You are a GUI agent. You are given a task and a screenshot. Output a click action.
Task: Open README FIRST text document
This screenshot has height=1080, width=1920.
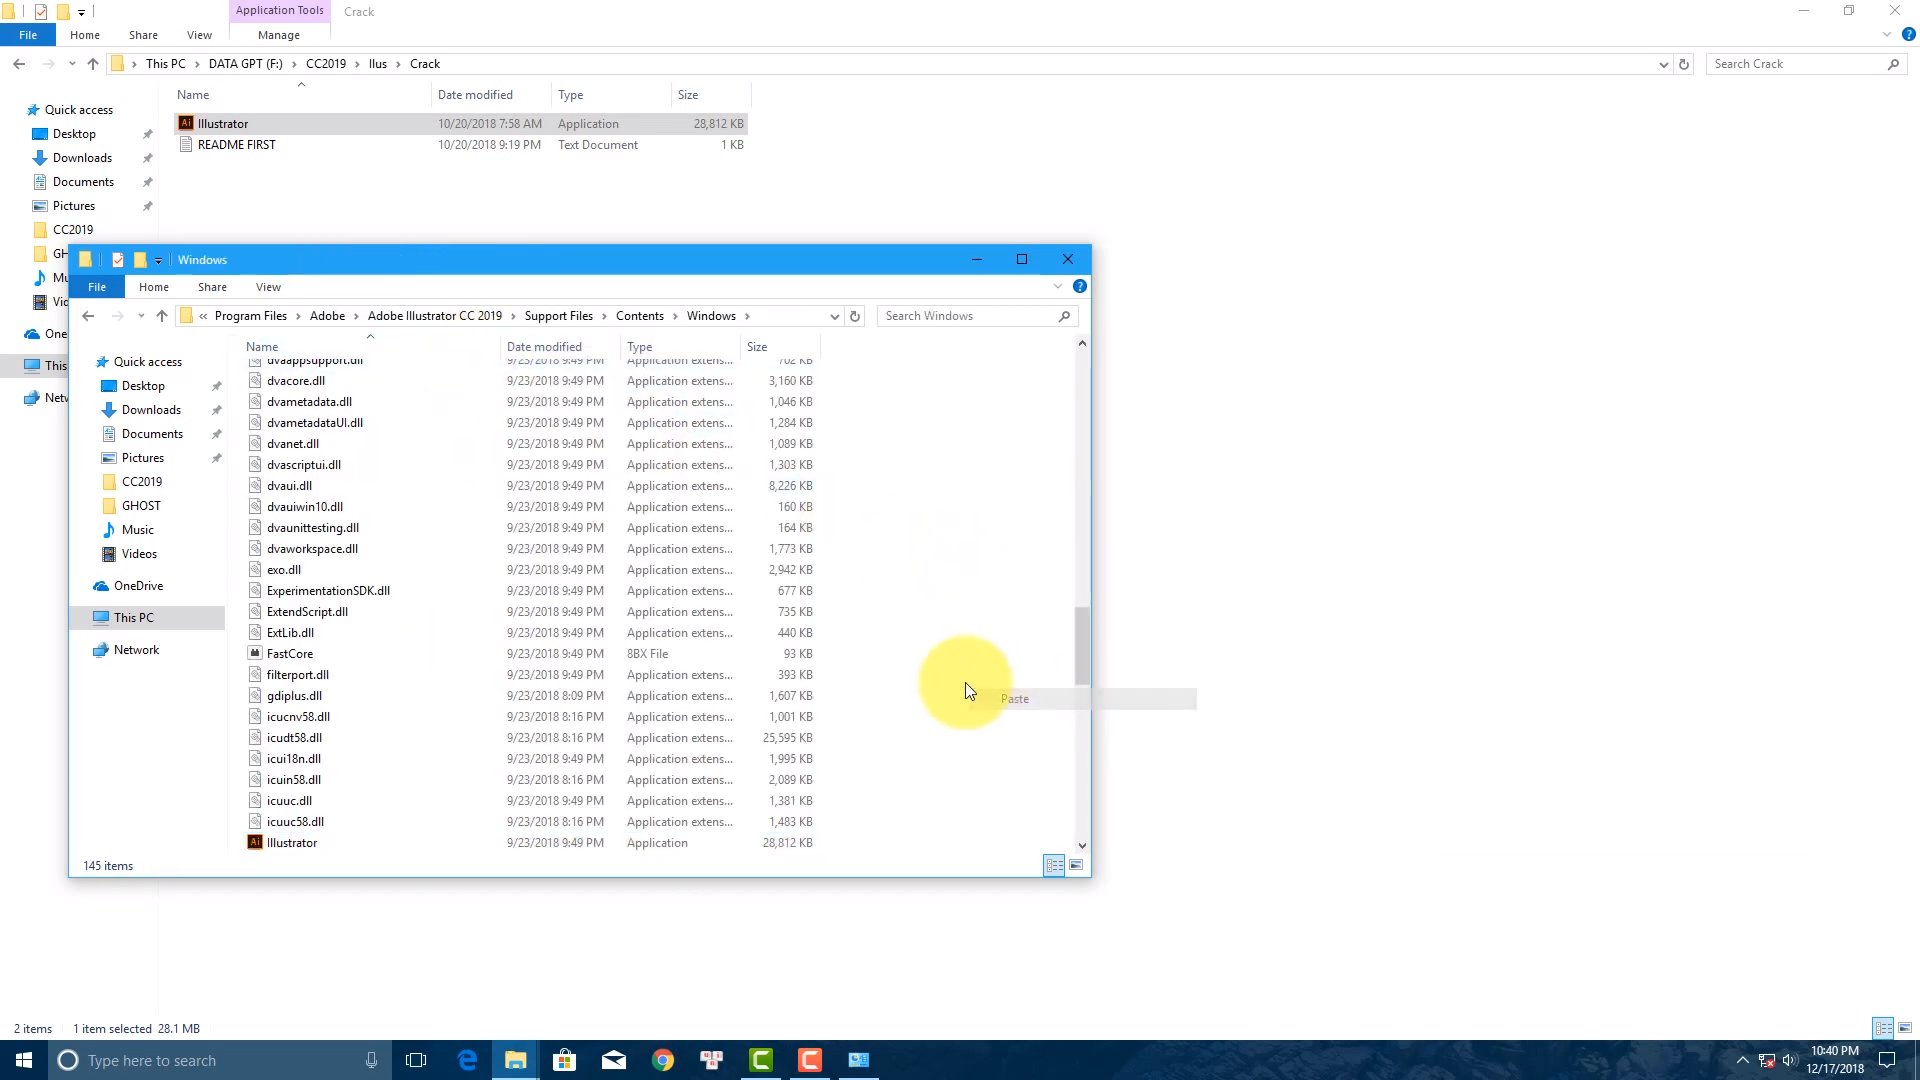(x=236, y=145)
